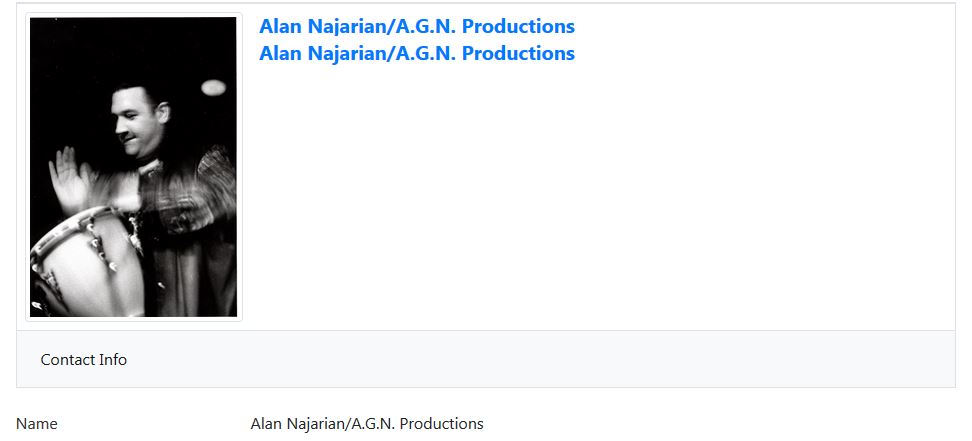Click the raised hand in the photo
The image size is (972, 441).
[x=69, y=180]
